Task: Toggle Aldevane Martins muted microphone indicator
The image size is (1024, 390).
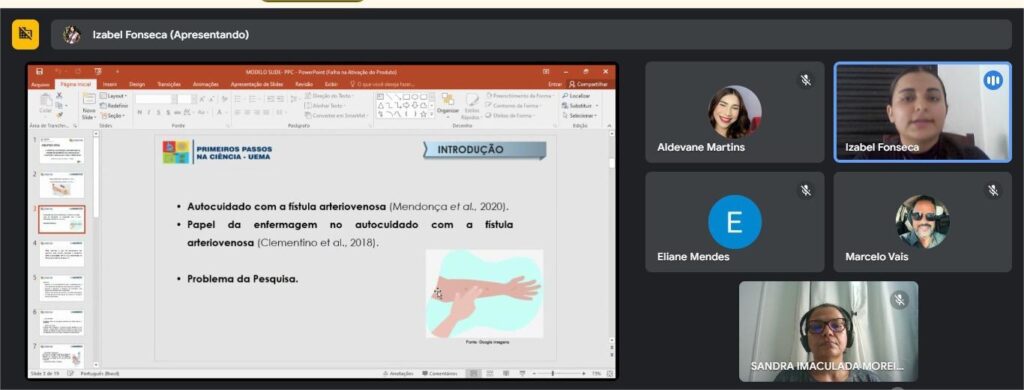Action: click(806, 80)
